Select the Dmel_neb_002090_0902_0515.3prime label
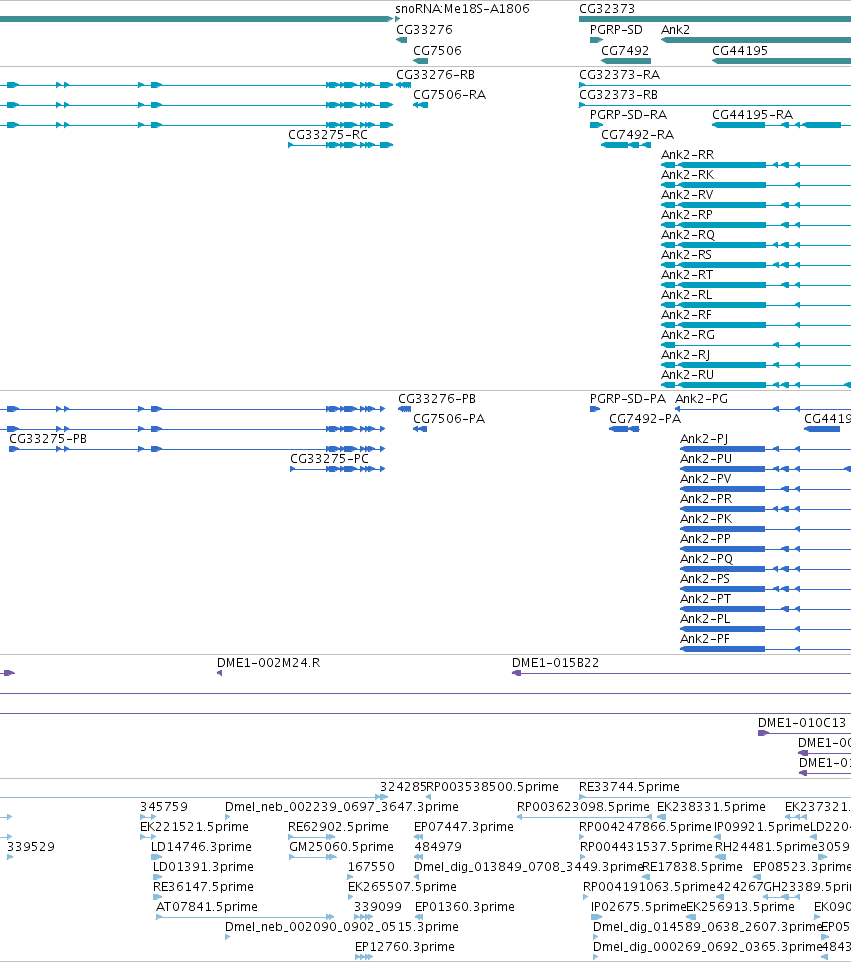 [x=342, y=927]
